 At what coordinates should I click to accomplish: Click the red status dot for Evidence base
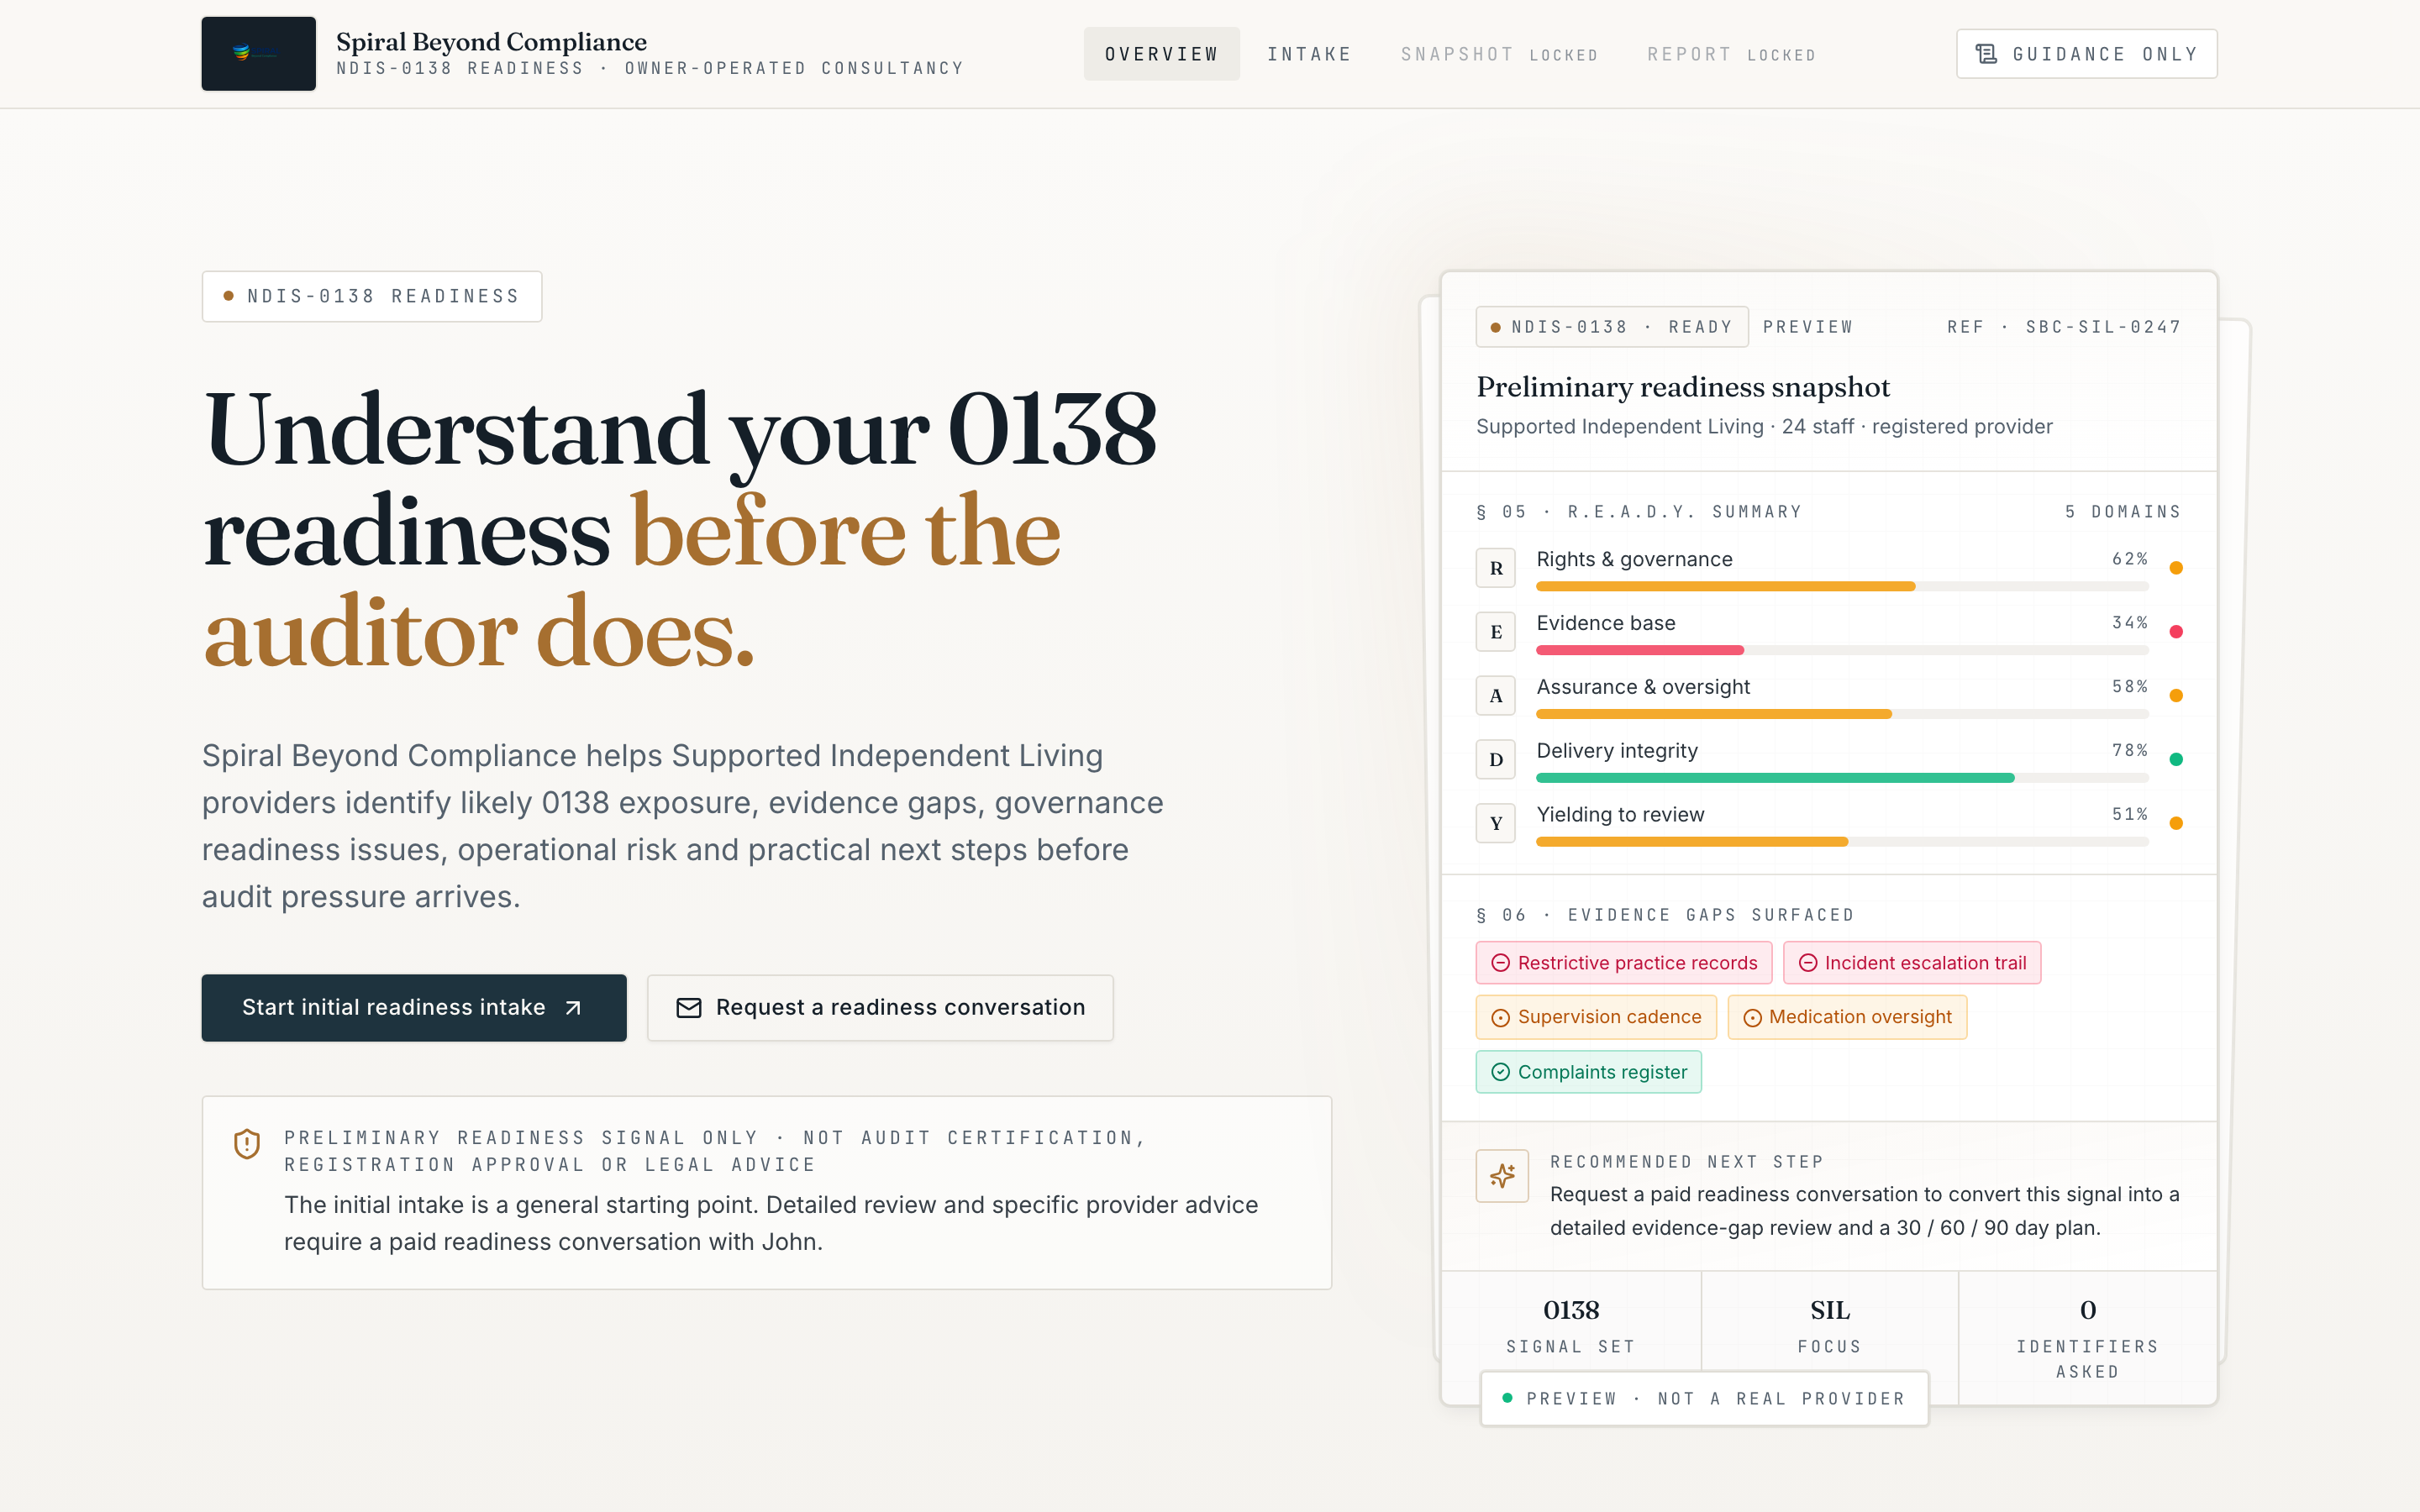tap(2176, 632)
